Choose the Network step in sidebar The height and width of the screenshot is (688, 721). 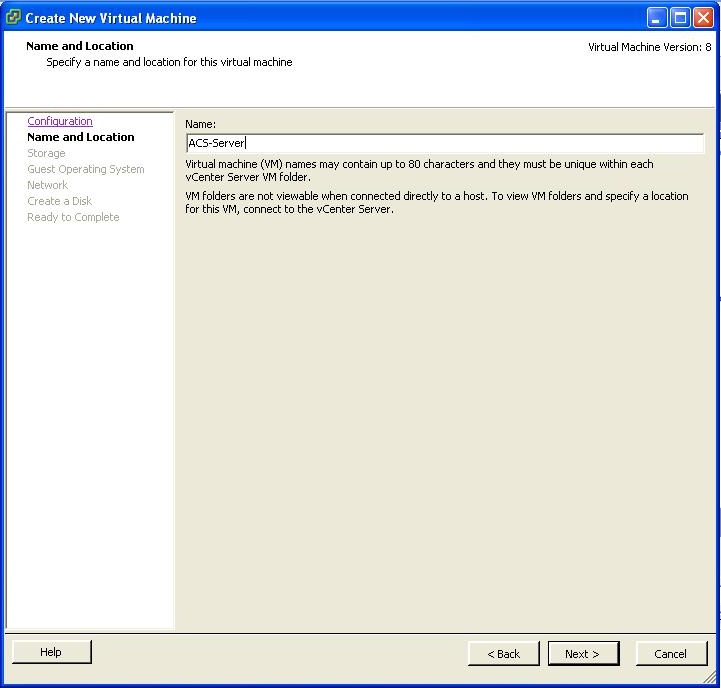point(47,185)
